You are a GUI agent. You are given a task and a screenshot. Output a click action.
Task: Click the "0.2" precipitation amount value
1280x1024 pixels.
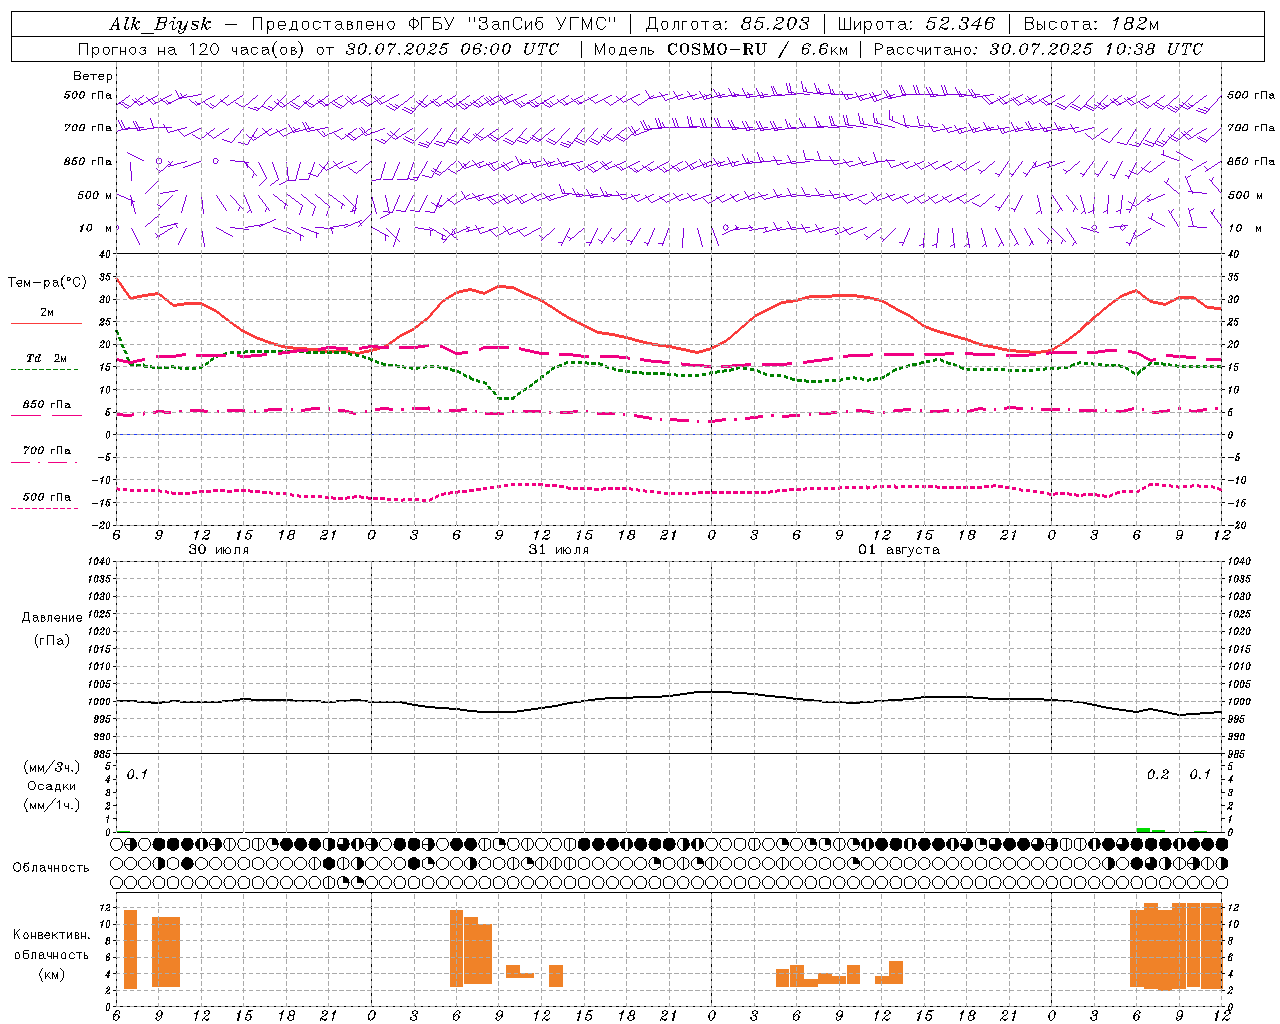click(x=1158, y=774)
